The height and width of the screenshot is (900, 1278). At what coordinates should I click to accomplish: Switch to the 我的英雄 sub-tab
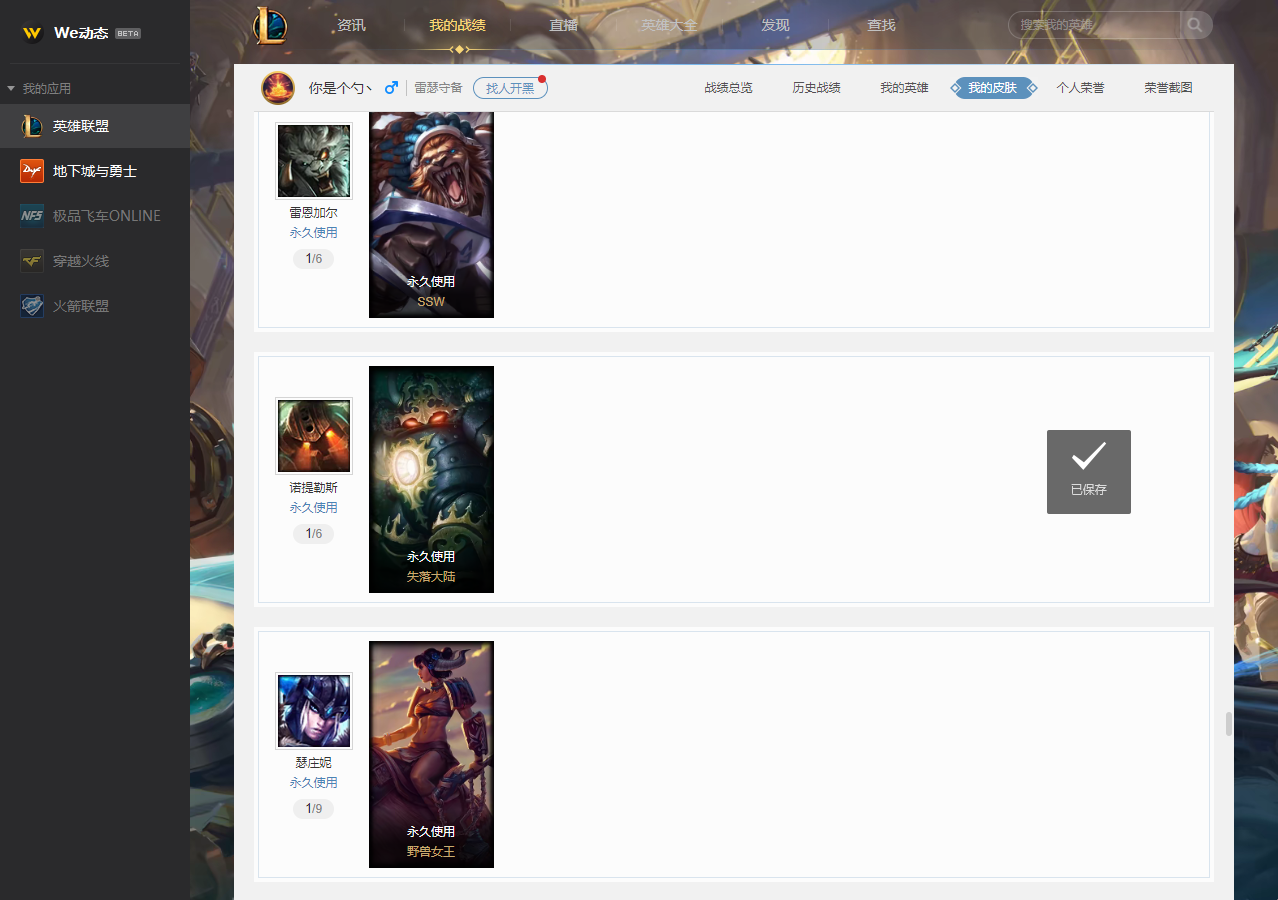point(904,88)
